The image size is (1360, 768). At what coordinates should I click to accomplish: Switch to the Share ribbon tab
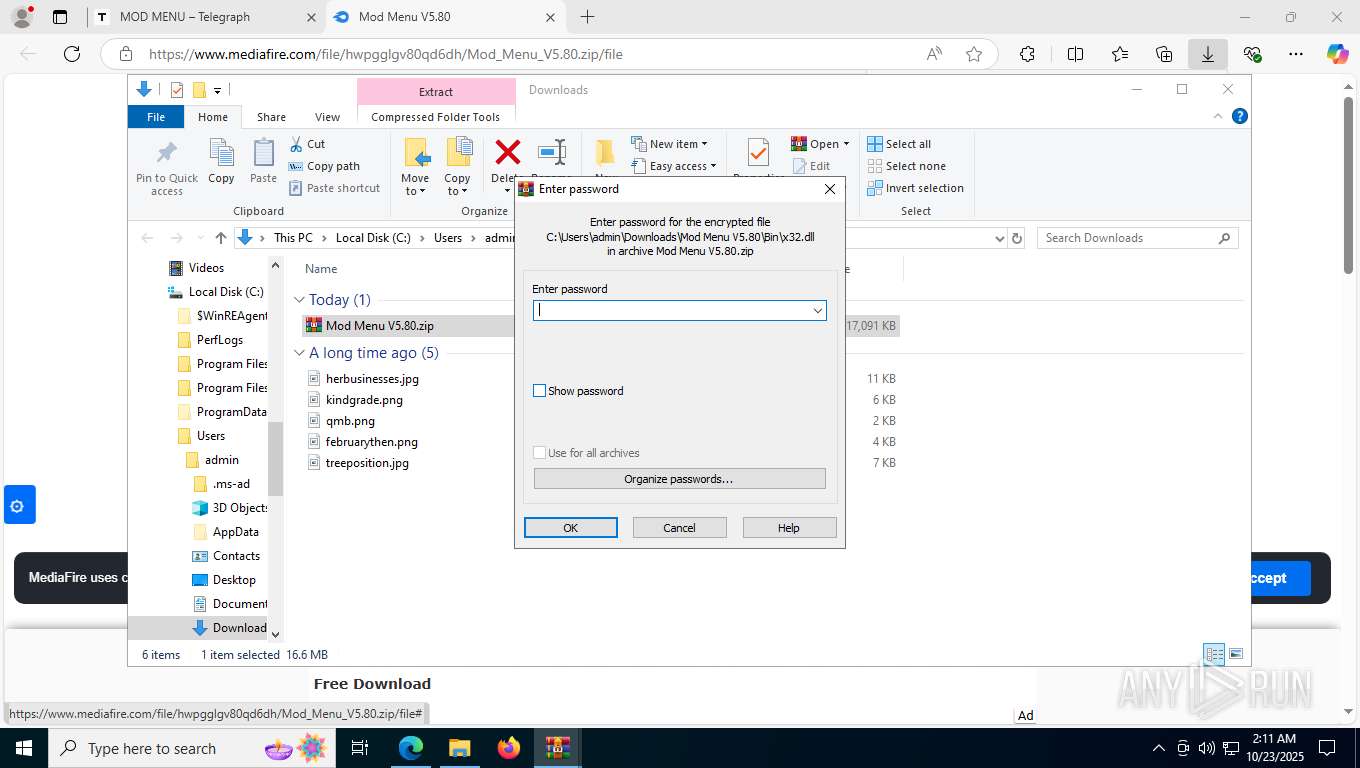[x=271, y=117]
